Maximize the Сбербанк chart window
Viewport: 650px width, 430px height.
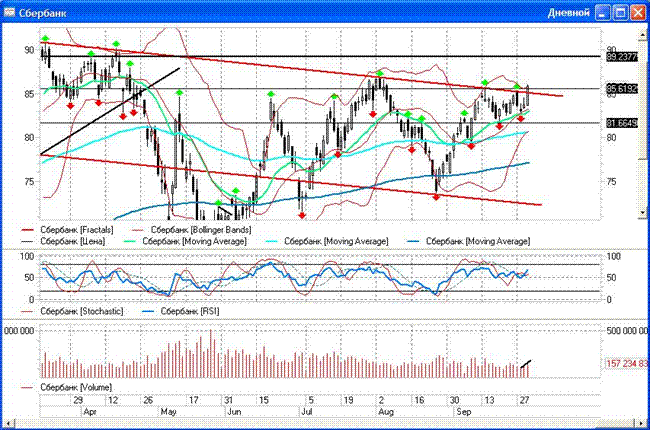(x=620, y=13)
